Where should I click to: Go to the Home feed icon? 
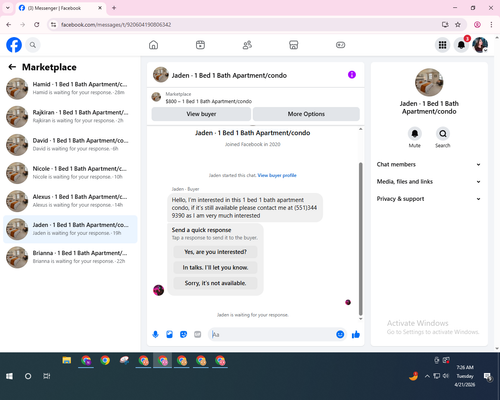(x=153, y=45)
